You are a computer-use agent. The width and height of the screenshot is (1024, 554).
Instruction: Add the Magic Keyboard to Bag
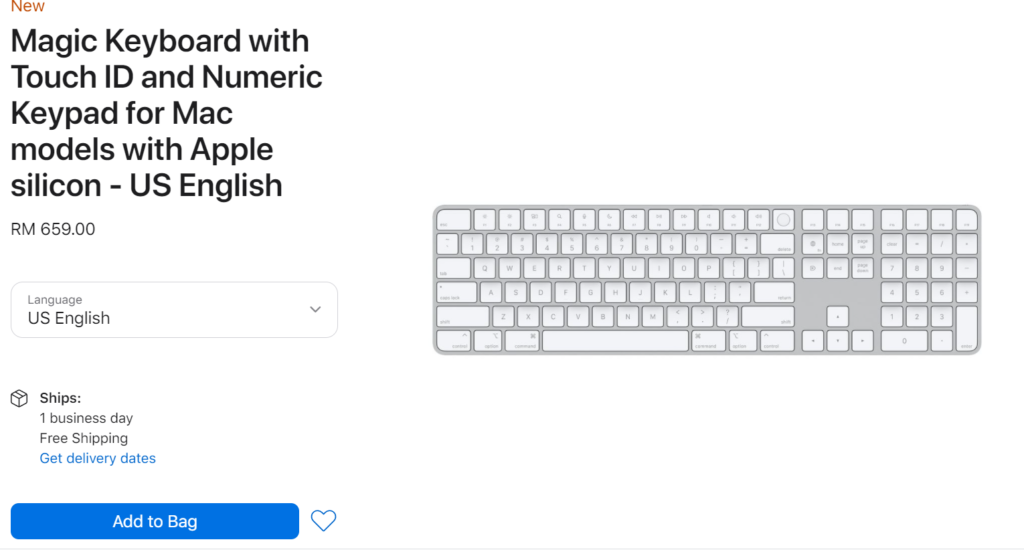(x=155, y=521)
